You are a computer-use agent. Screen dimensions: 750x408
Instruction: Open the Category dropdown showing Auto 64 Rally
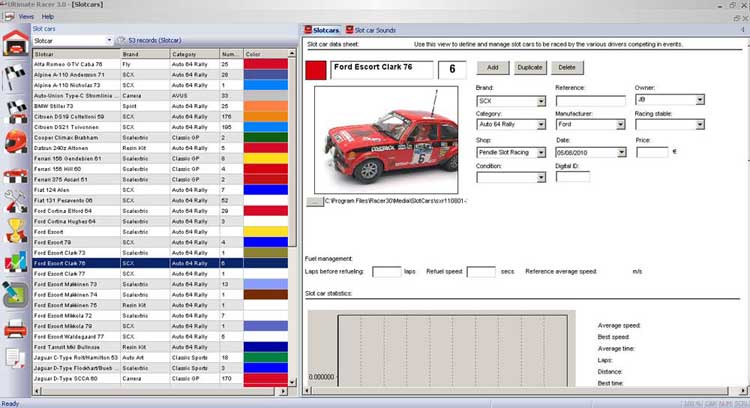(541, 126)
